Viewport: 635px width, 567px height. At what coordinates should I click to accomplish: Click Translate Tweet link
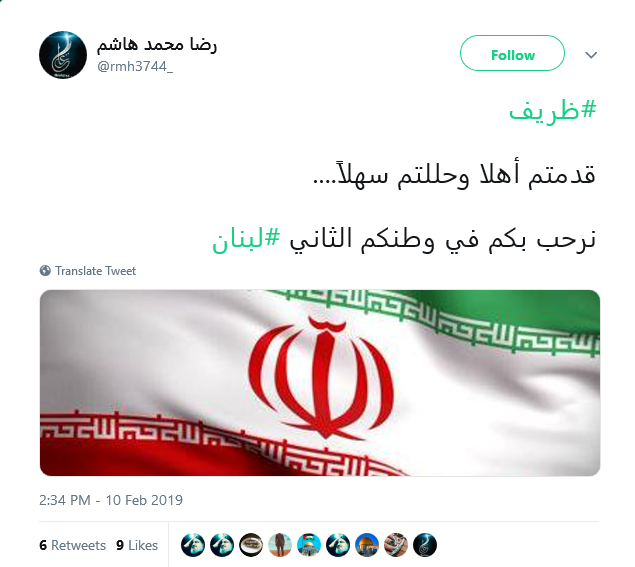(x=95, y=271)
